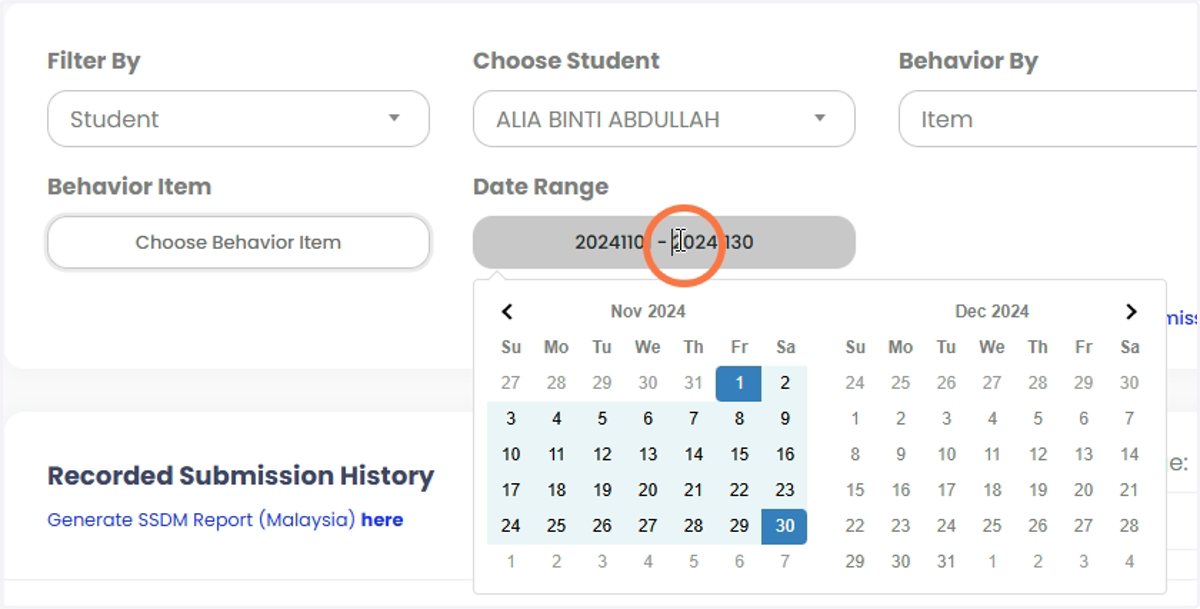Select November 1 in the calendar
Image resolution: width=1200 pixels, height=609 pixels.
[739, 383]
